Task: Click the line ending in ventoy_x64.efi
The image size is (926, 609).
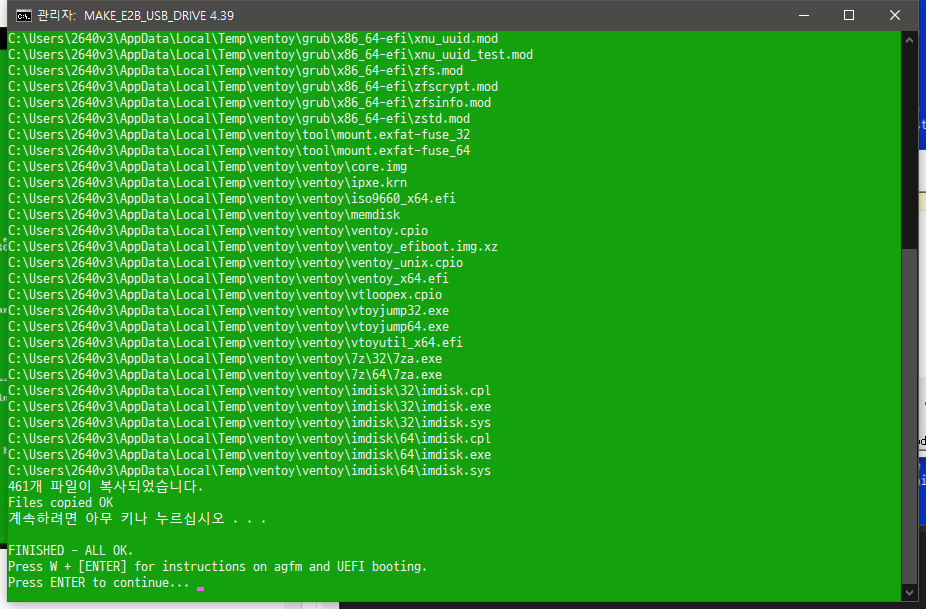Action: (228, 278)
